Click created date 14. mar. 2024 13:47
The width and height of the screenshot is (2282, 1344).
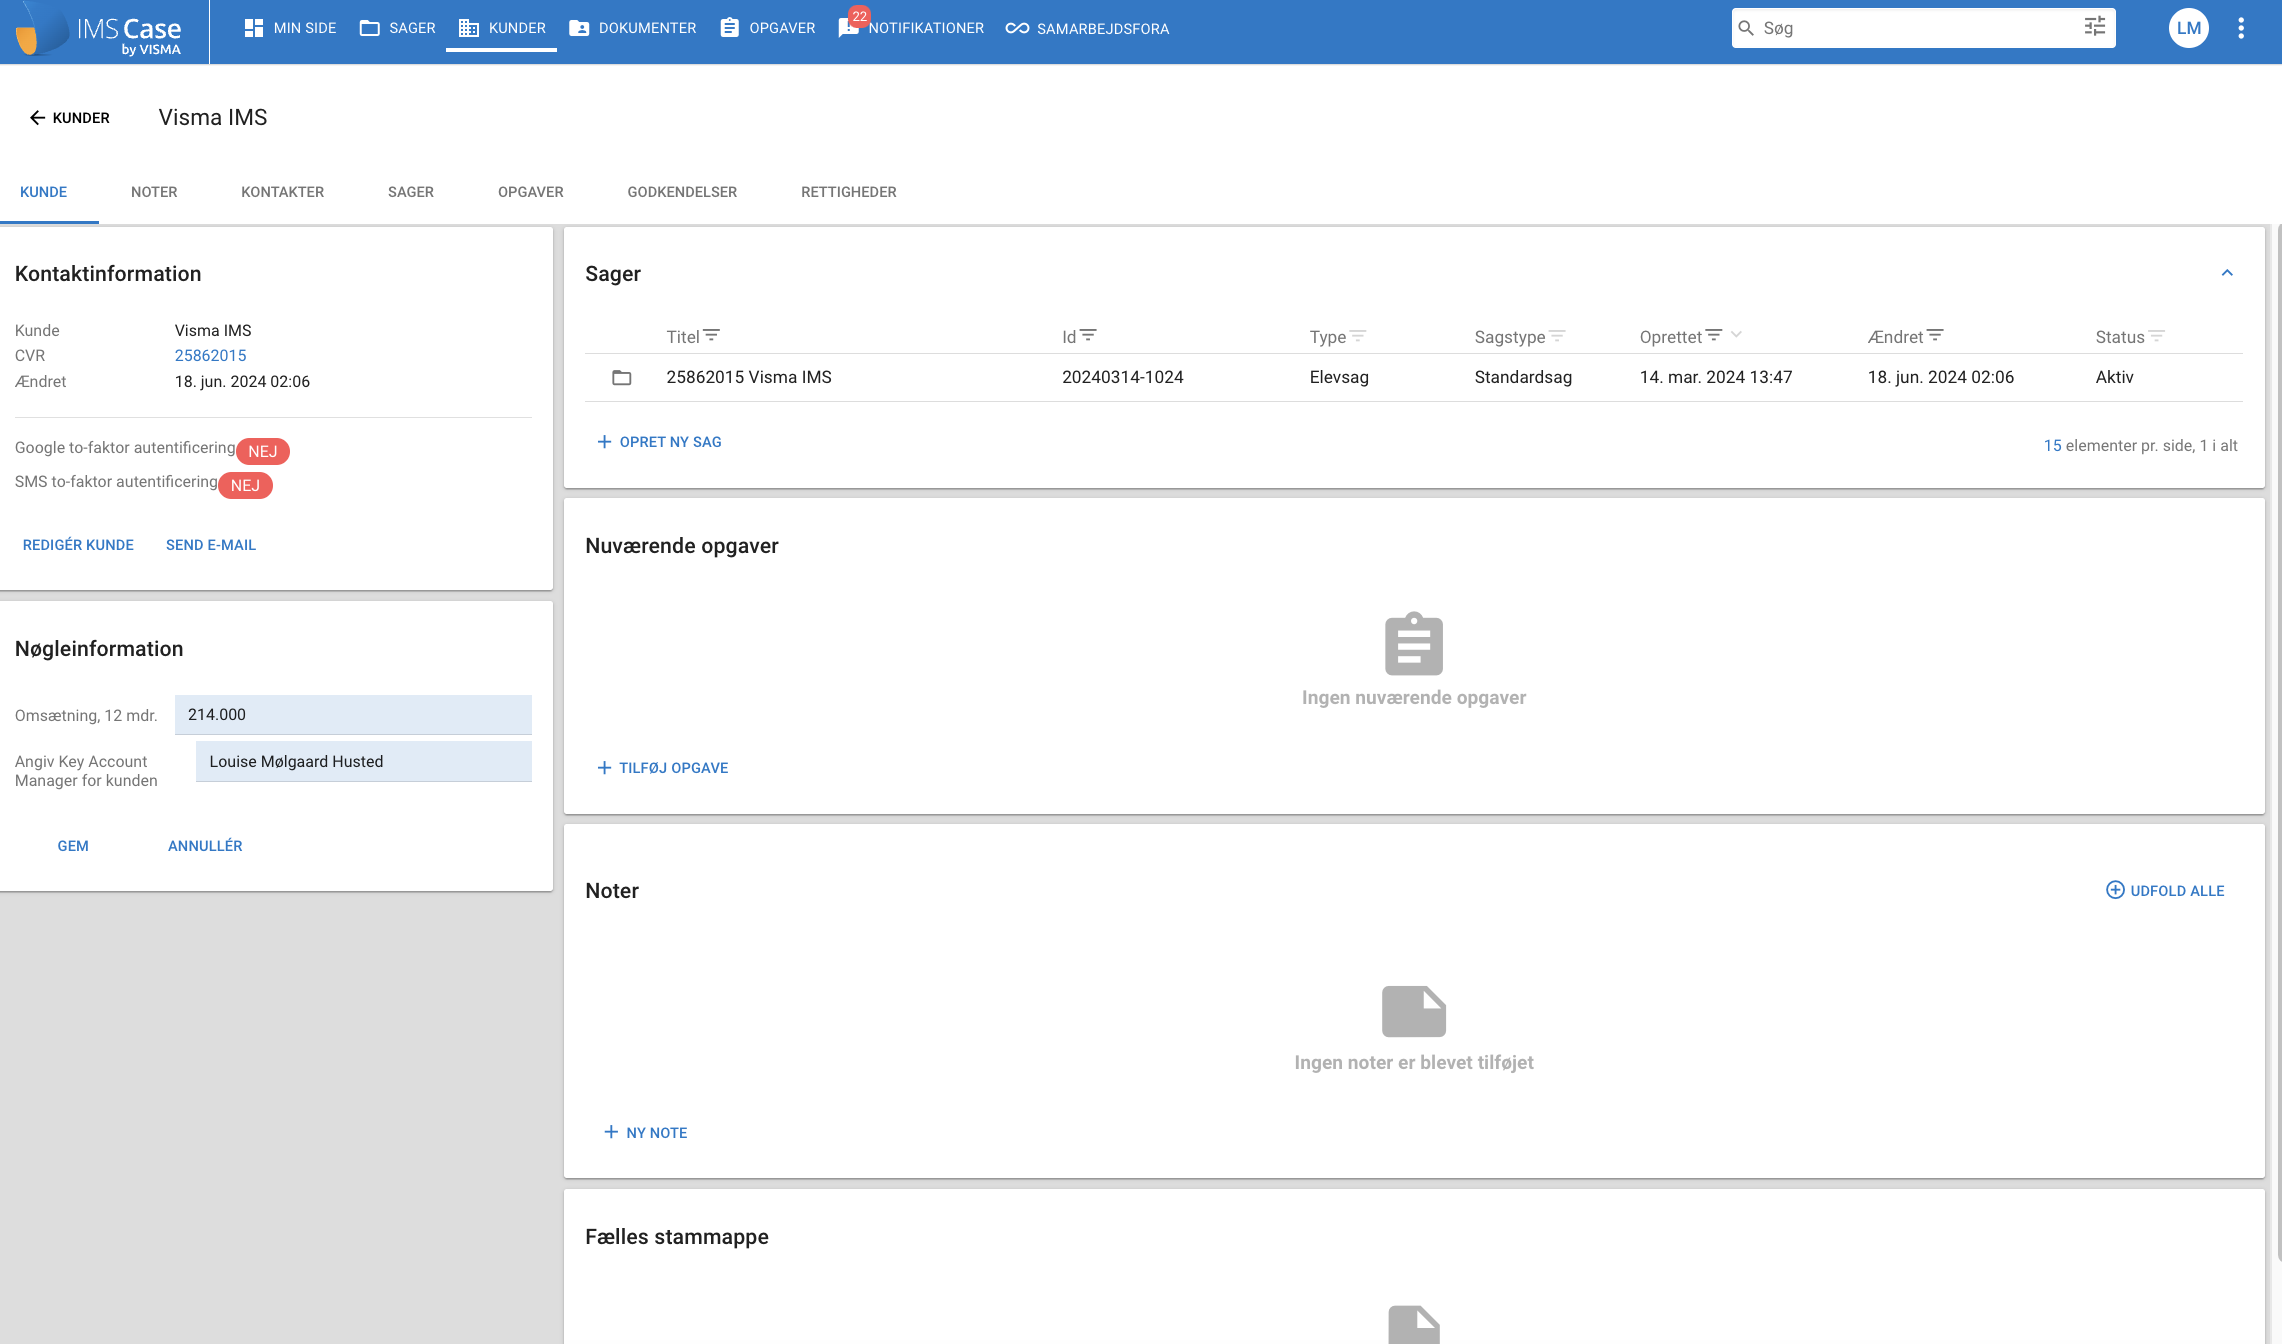click(x=1716, y=377)
